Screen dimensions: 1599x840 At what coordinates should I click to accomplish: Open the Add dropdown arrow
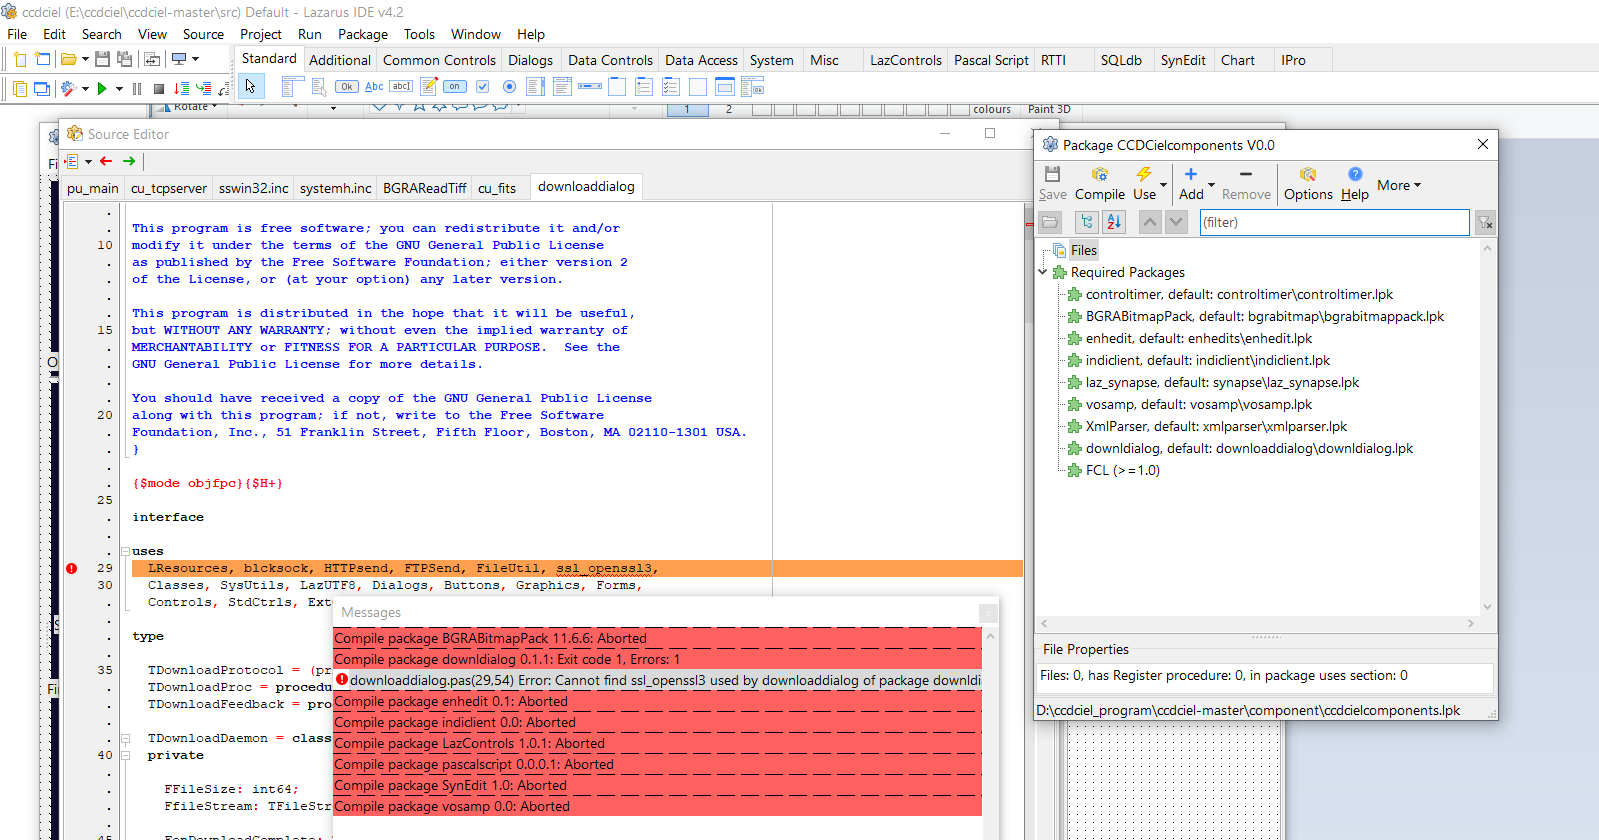(x=1212, y=185)
